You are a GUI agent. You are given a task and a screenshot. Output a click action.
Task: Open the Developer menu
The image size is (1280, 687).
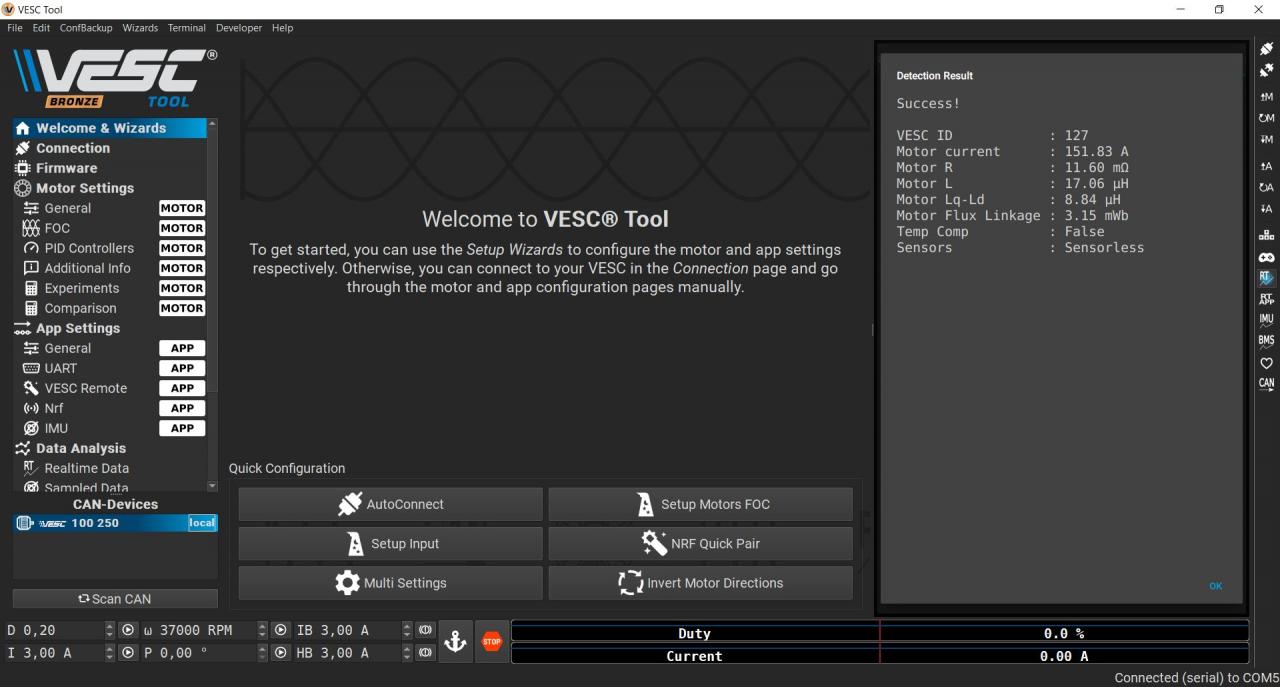[x=239, y=28]
